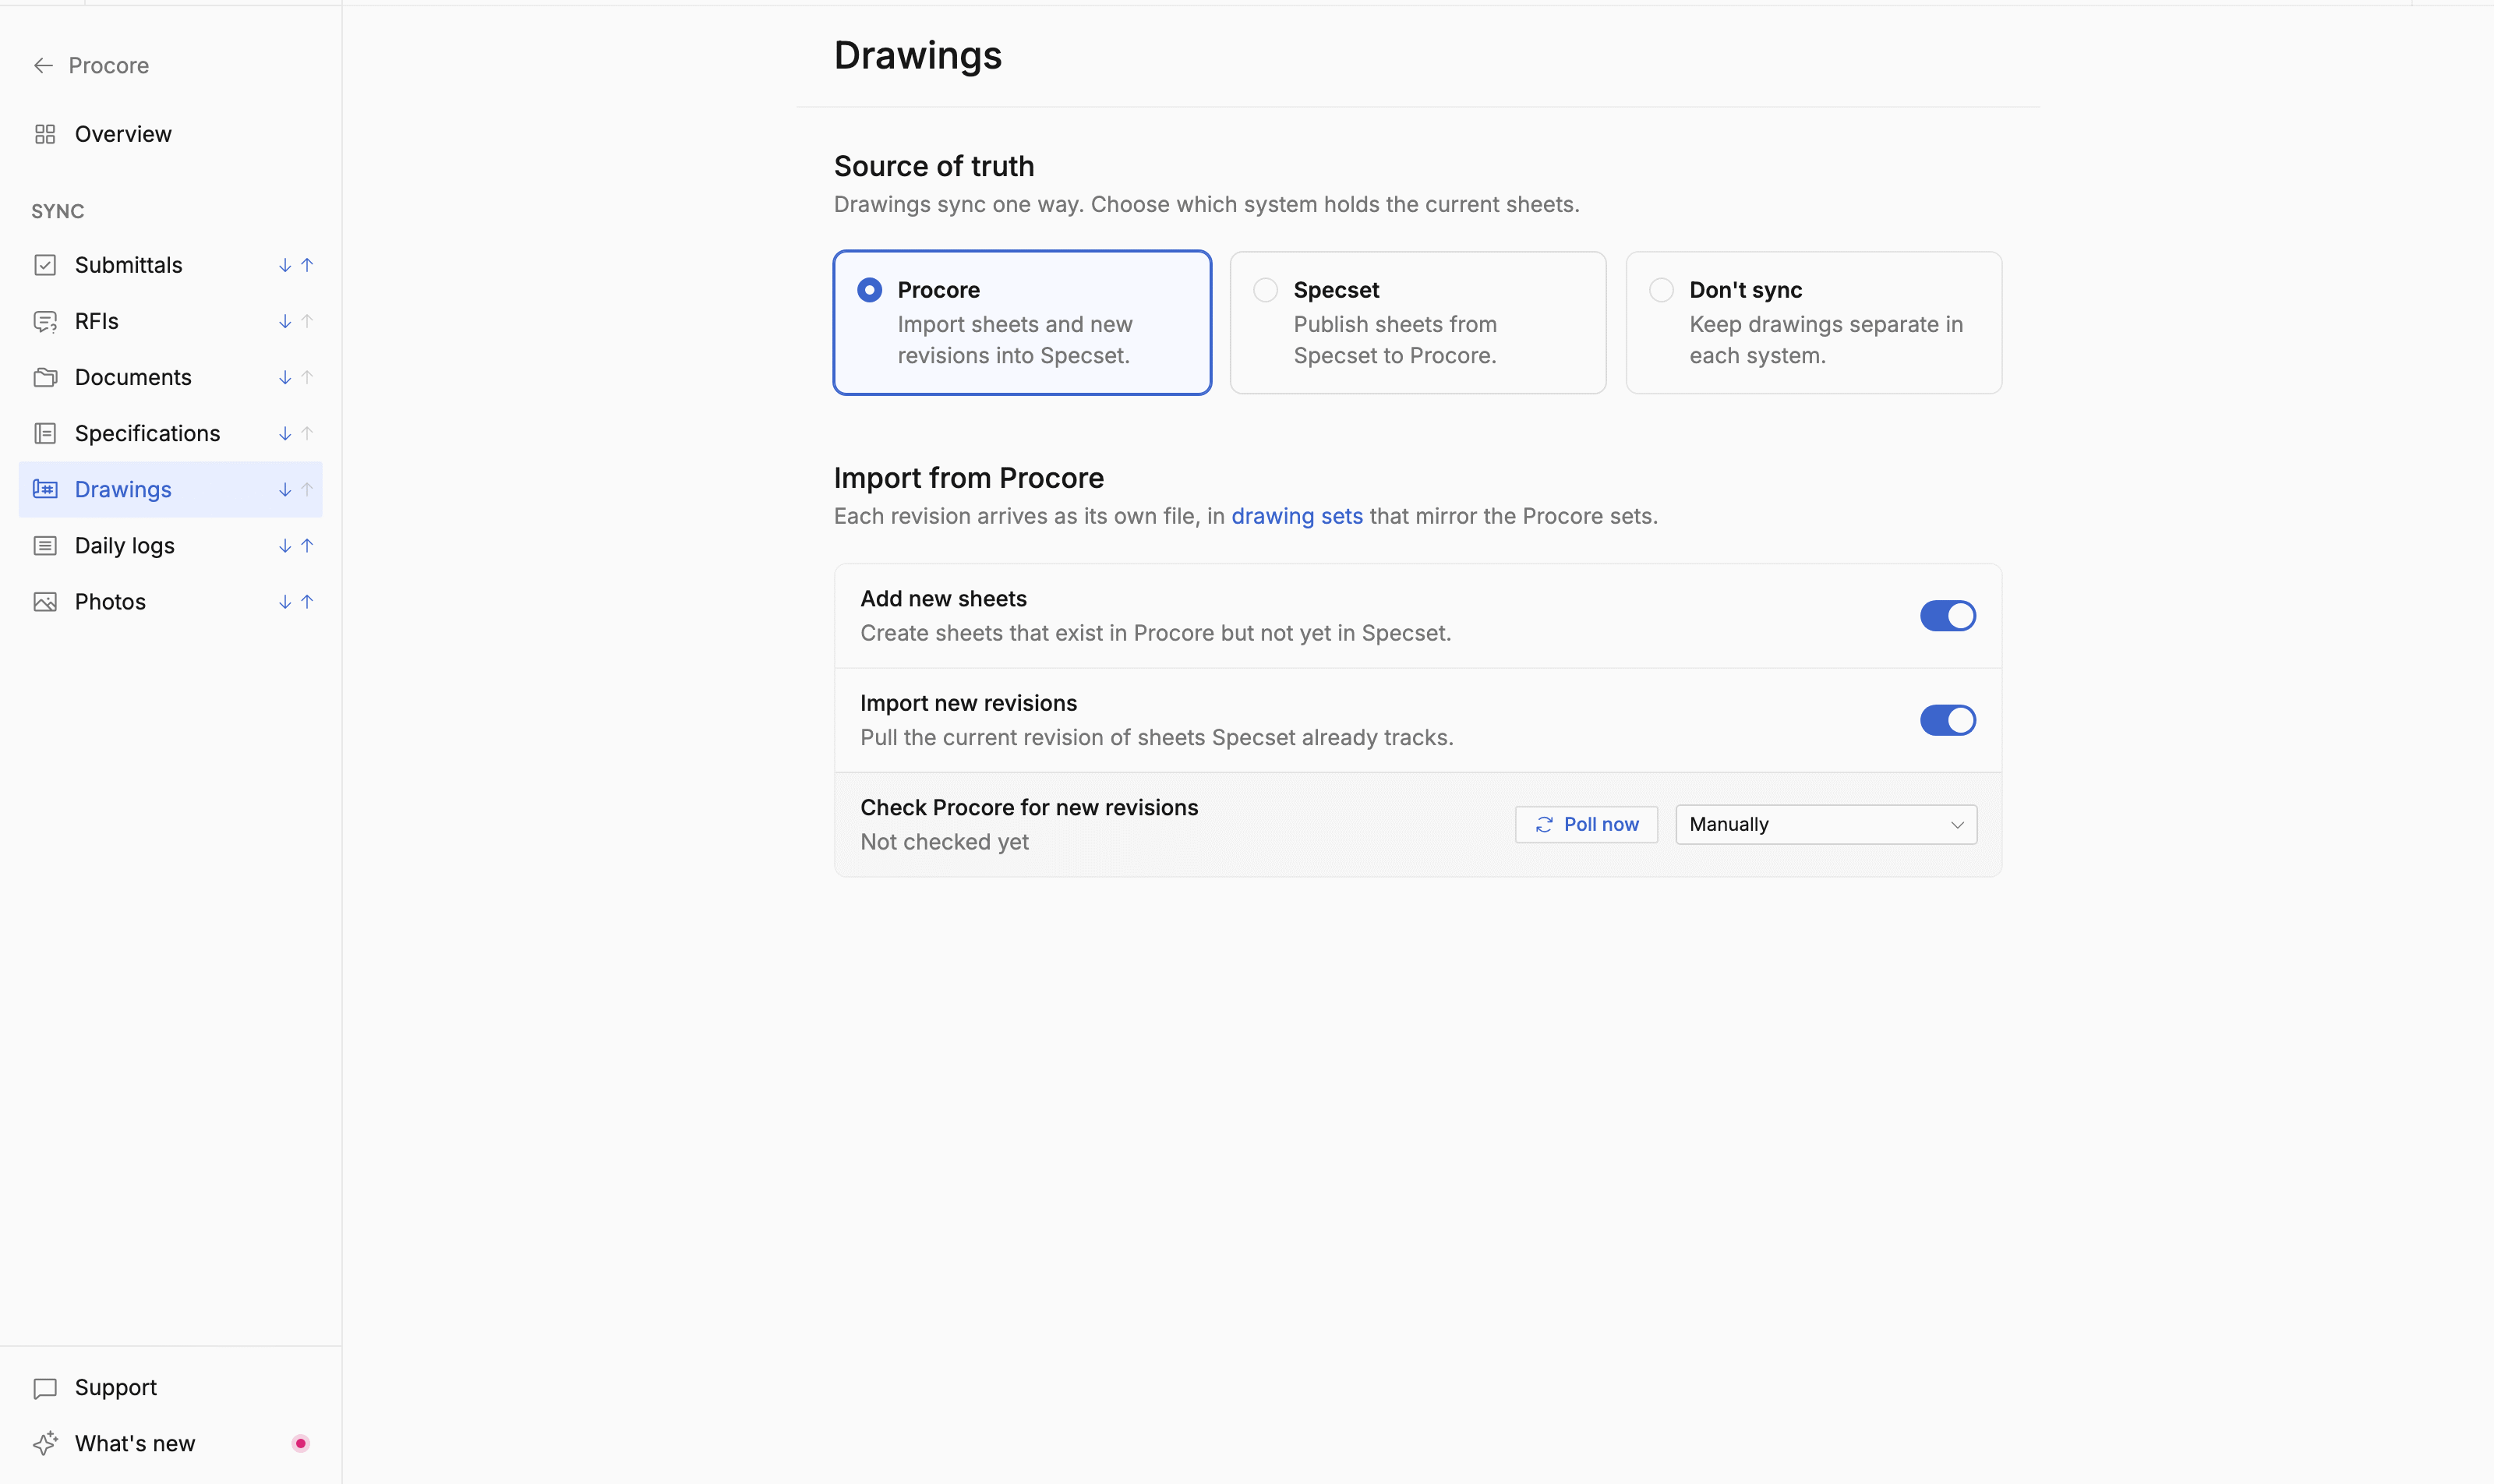Screen dimensions: 2494x1484
Task: Click the sync arrows next to Photos
Action: [x=296, y=602]
